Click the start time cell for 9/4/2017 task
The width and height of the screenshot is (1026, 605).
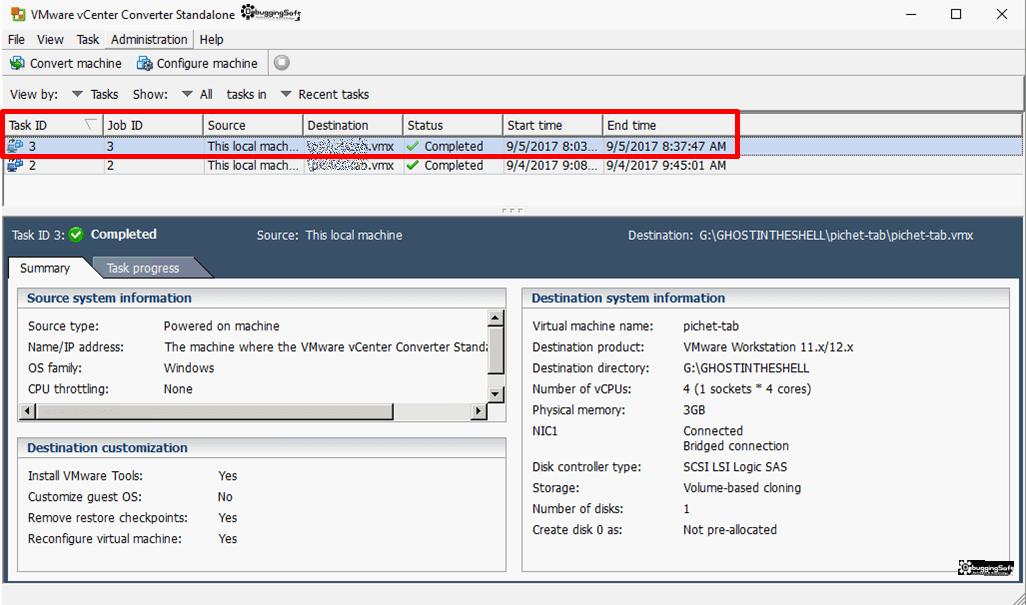coord(553,165)
